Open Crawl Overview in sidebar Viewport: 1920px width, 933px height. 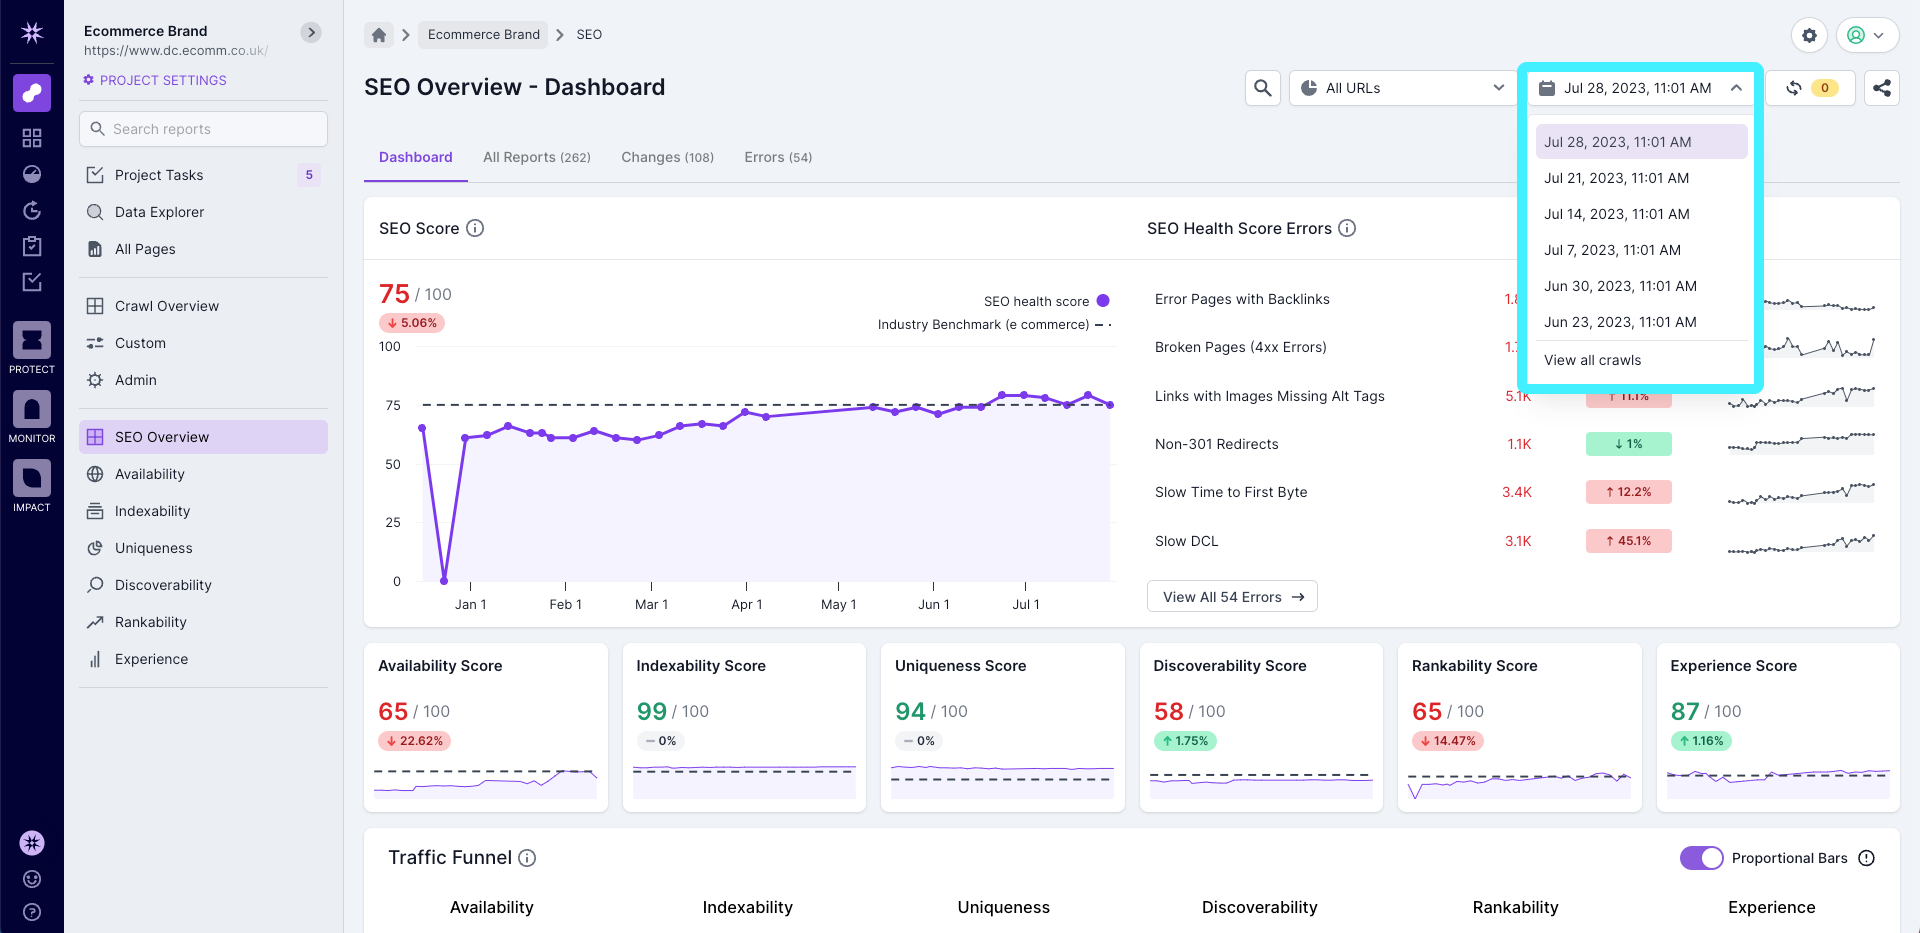[203, 306]
